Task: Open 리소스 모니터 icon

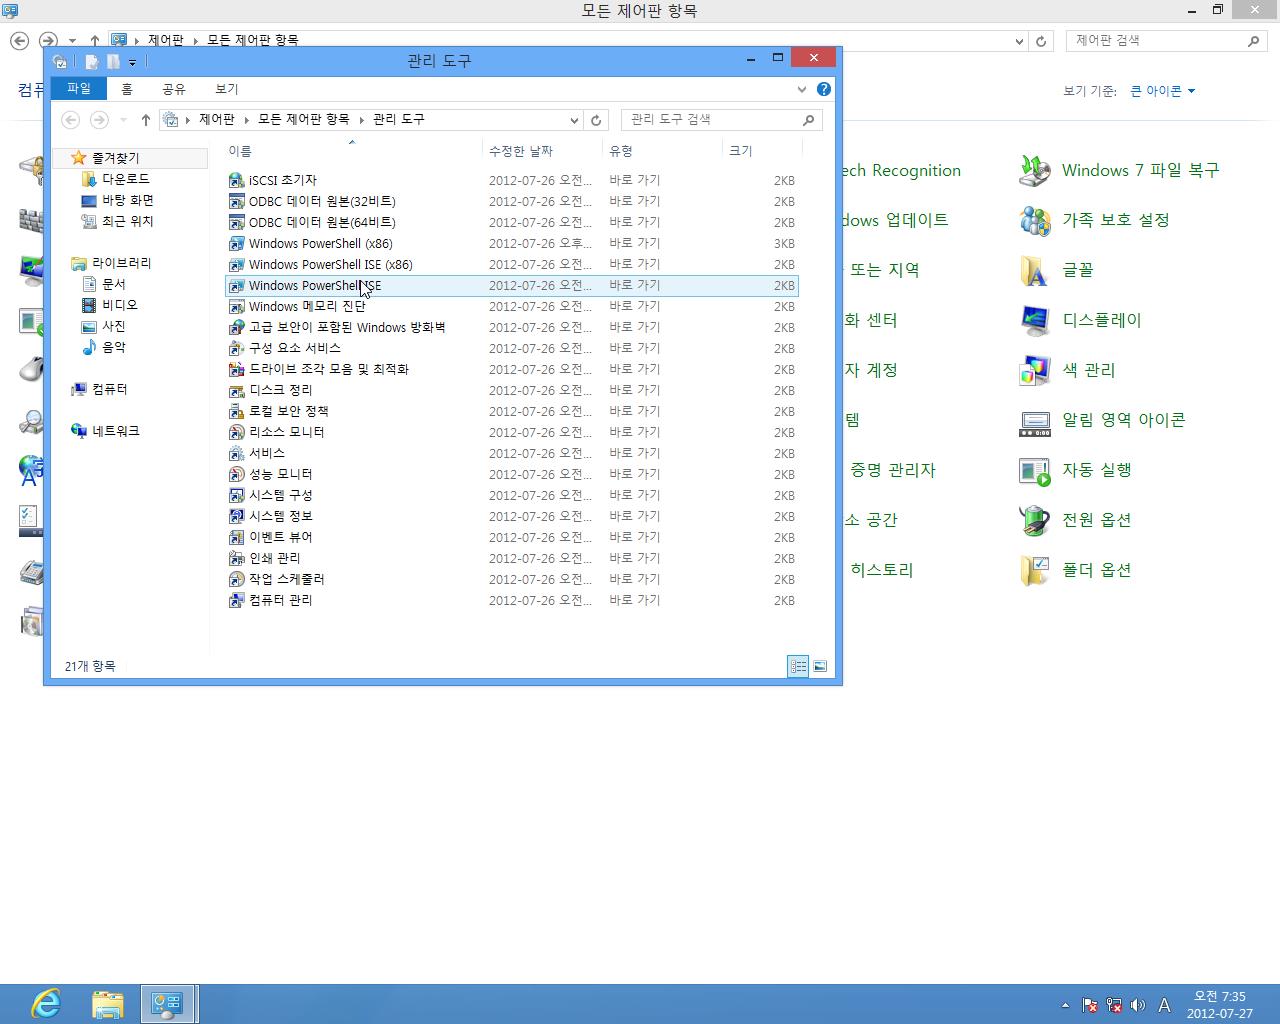Action: tap(236, 432)
